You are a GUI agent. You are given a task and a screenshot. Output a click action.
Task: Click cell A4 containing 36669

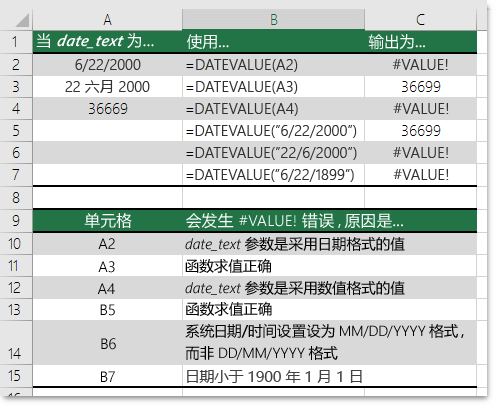point(107,109)
